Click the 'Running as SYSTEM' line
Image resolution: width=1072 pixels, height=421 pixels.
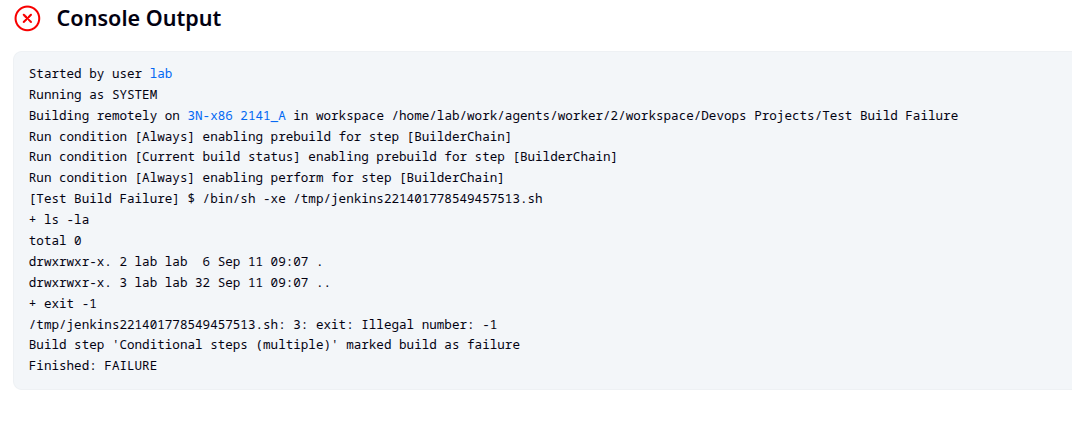point(93,94)
